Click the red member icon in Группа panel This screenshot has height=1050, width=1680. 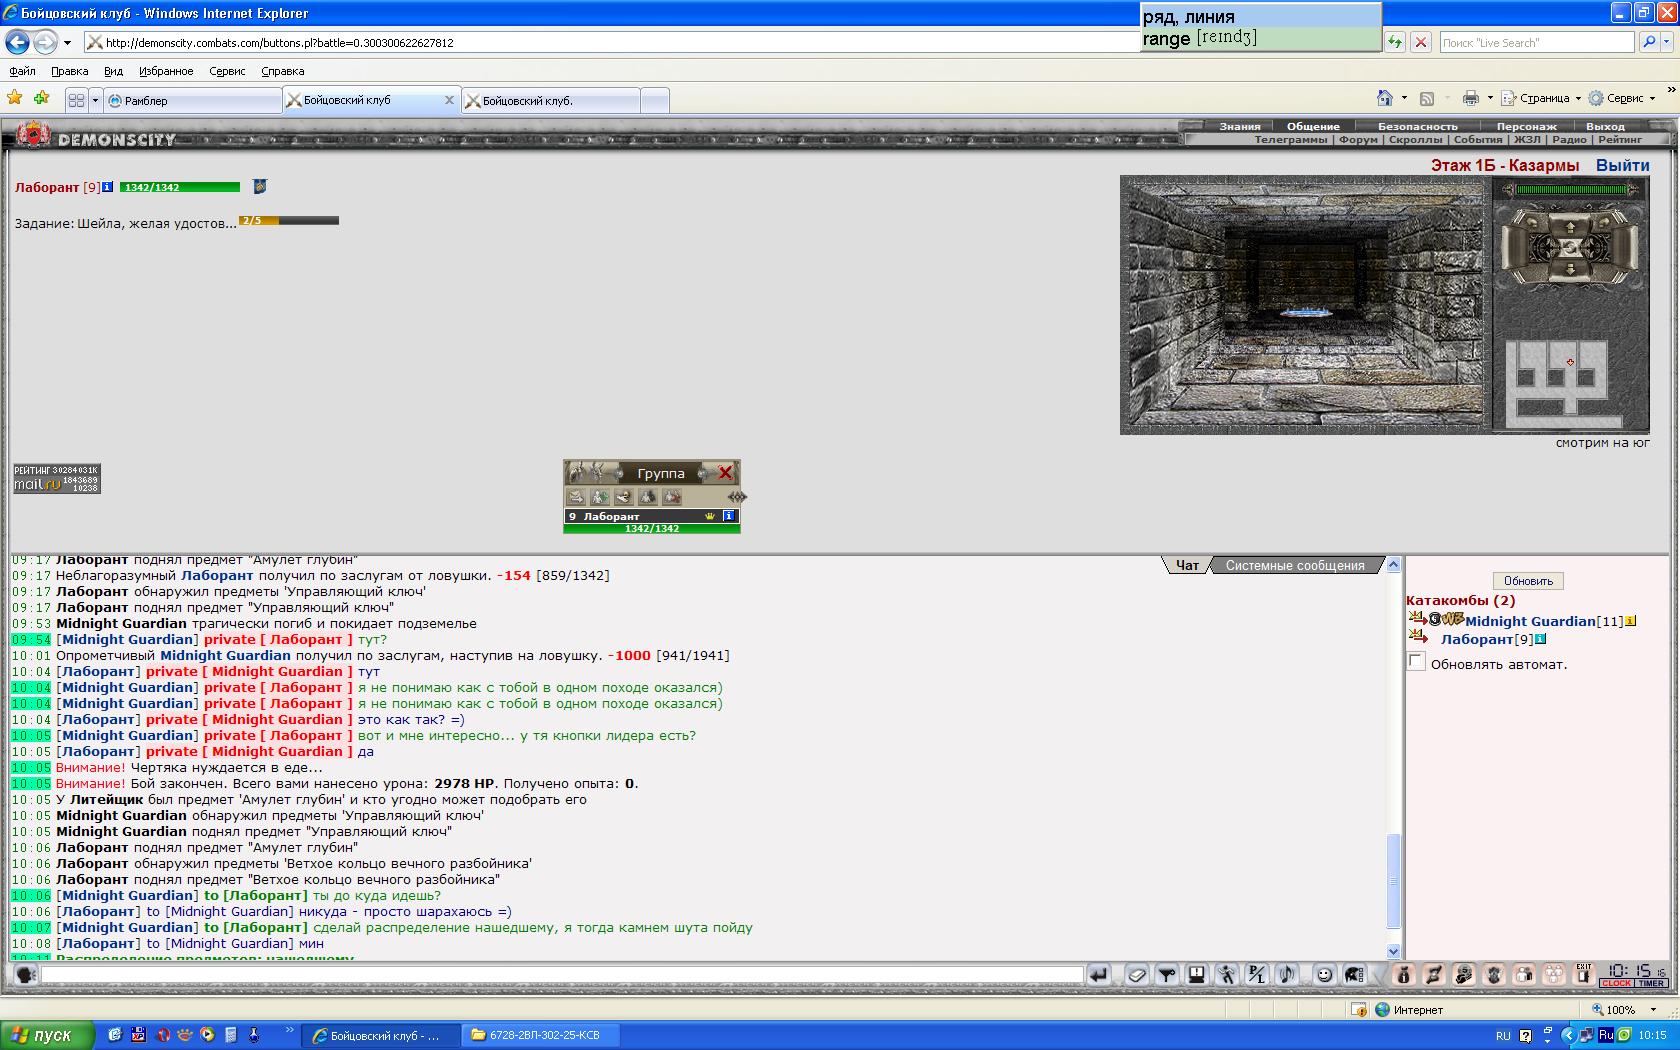tap(671, 497)
